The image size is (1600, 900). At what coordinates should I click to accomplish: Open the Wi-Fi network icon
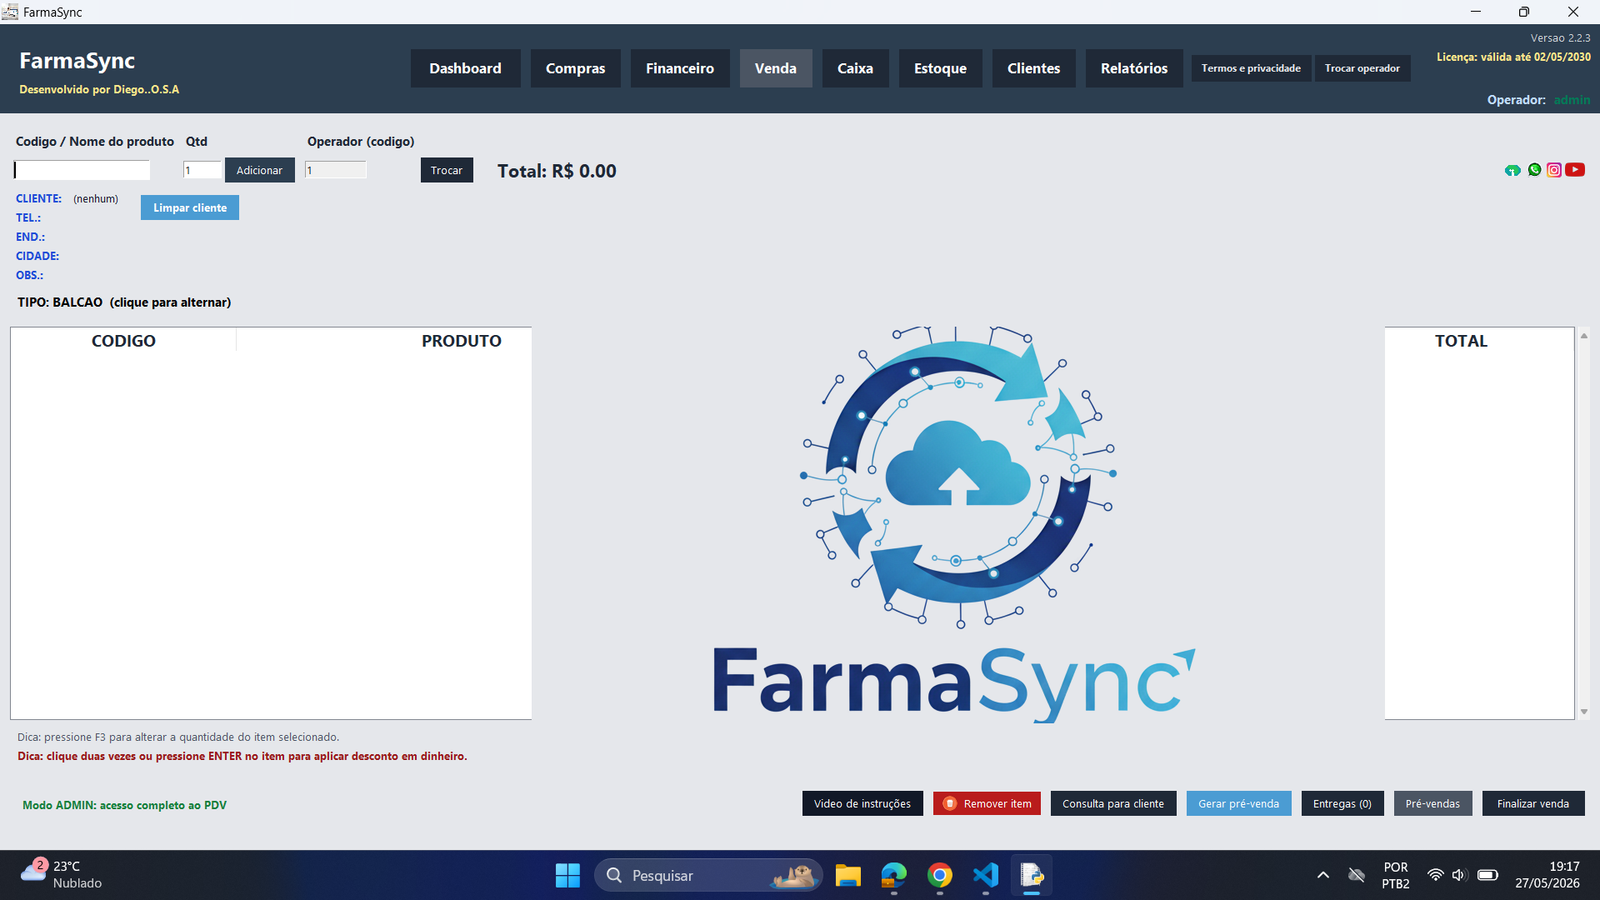click(x=1435, y=875)
